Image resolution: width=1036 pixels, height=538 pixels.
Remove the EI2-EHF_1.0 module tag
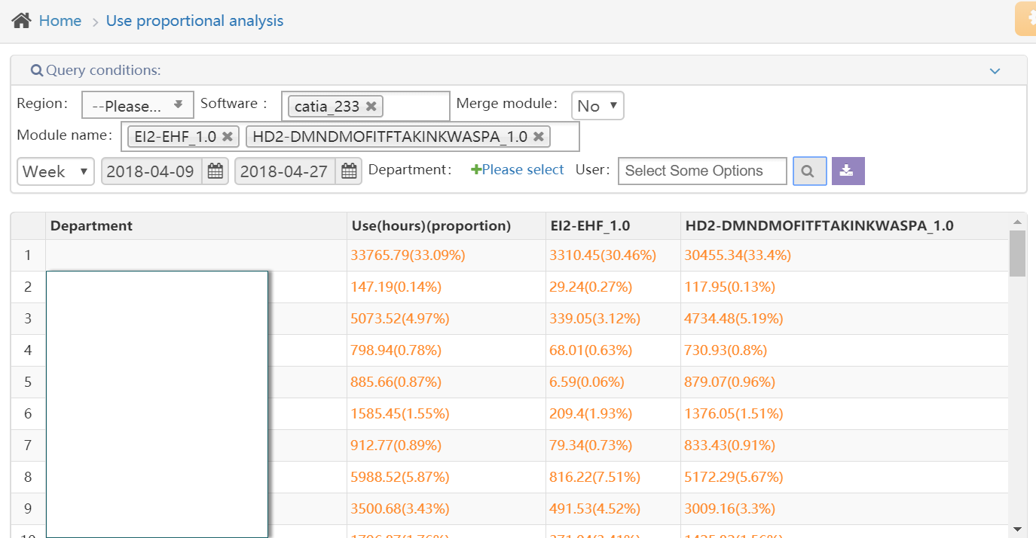click(227, 137)
